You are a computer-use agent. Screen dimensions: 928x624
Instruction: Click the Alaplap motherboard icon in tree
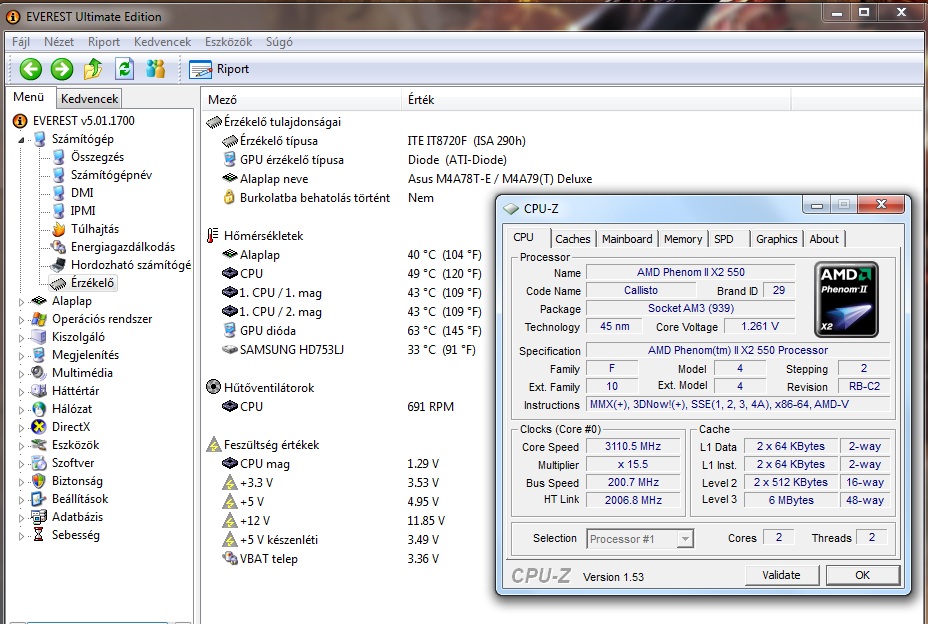(x=38, y=301)
